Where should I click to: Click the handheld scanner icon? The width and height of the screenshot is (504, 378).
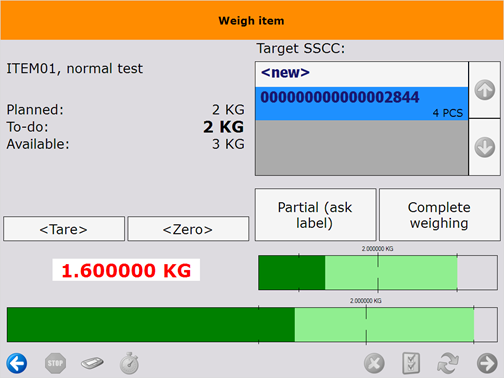(x=92, y=363)
